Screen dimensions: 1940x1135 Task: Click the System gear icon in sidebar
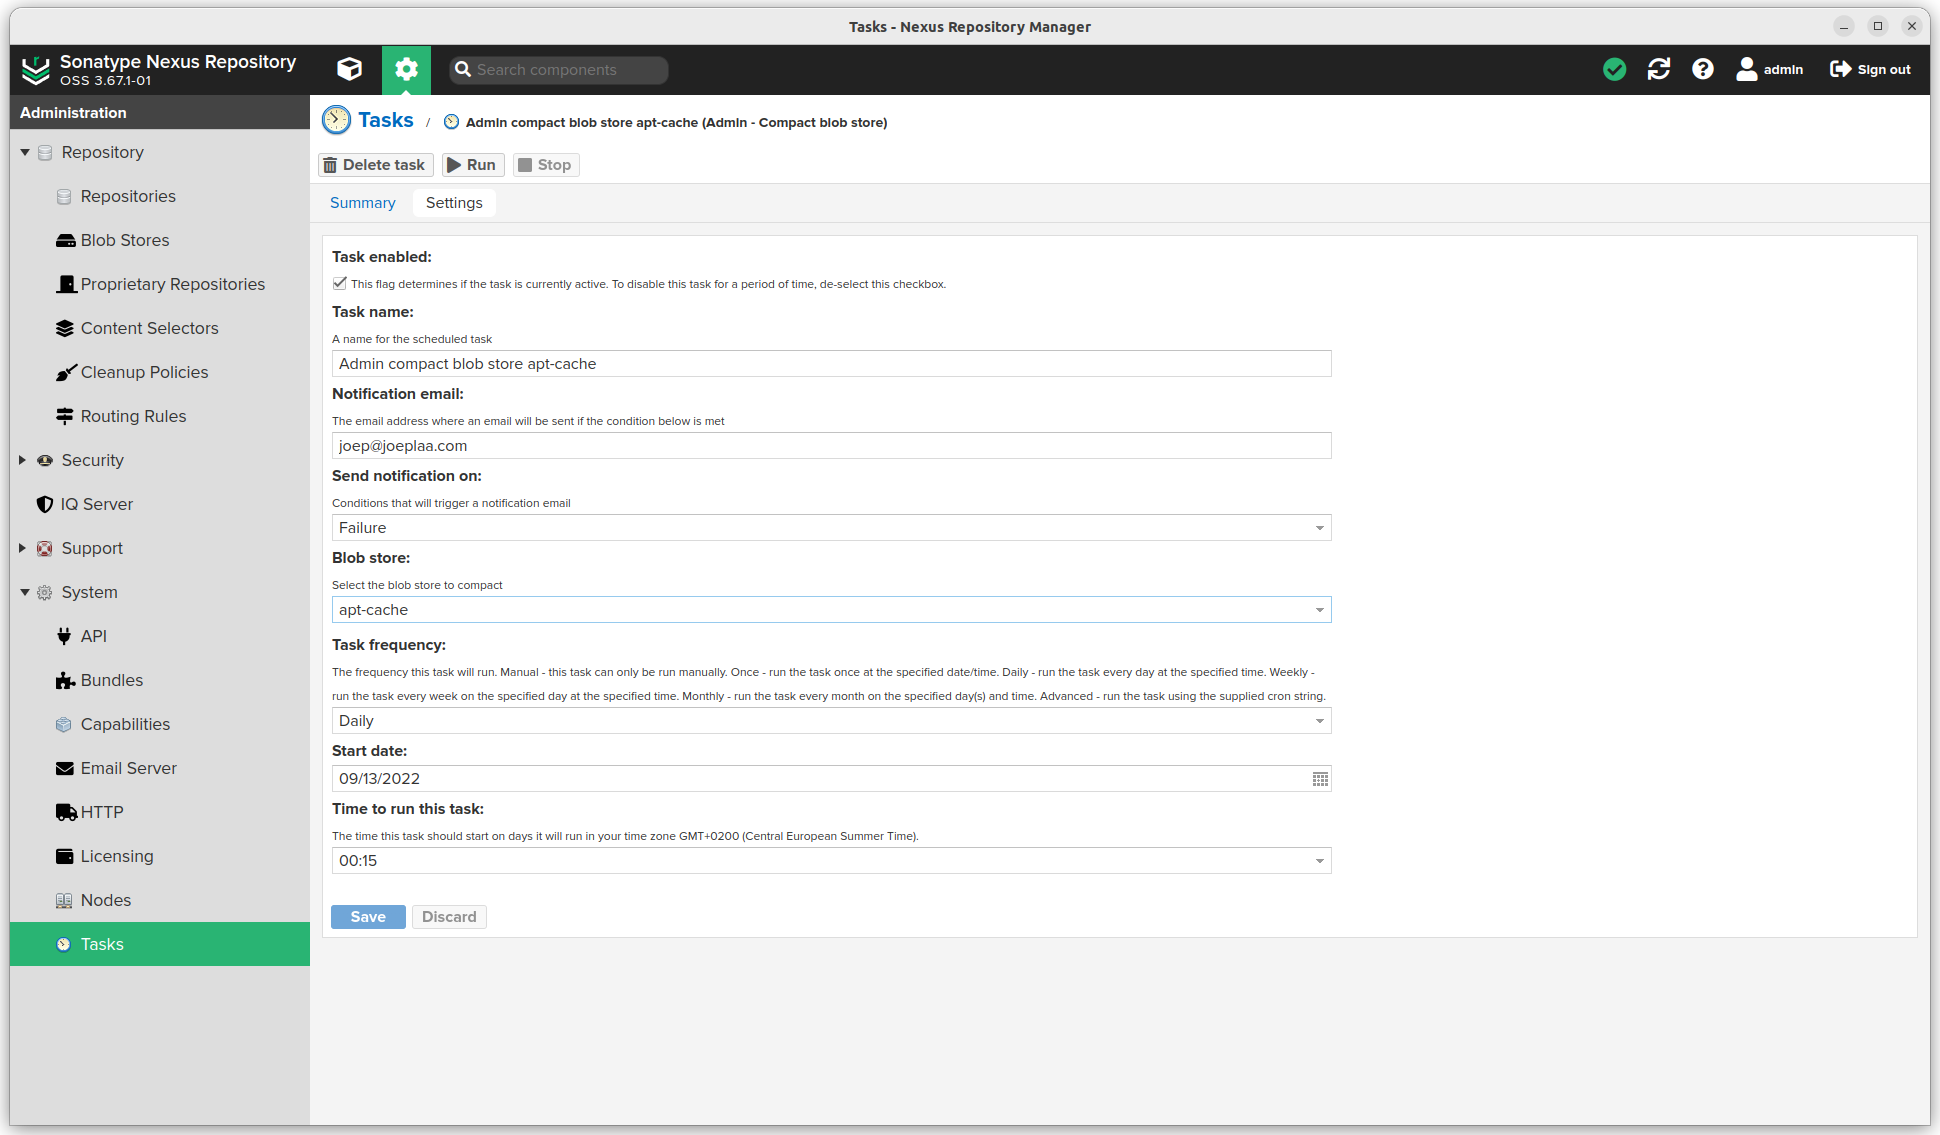point(45,592)
